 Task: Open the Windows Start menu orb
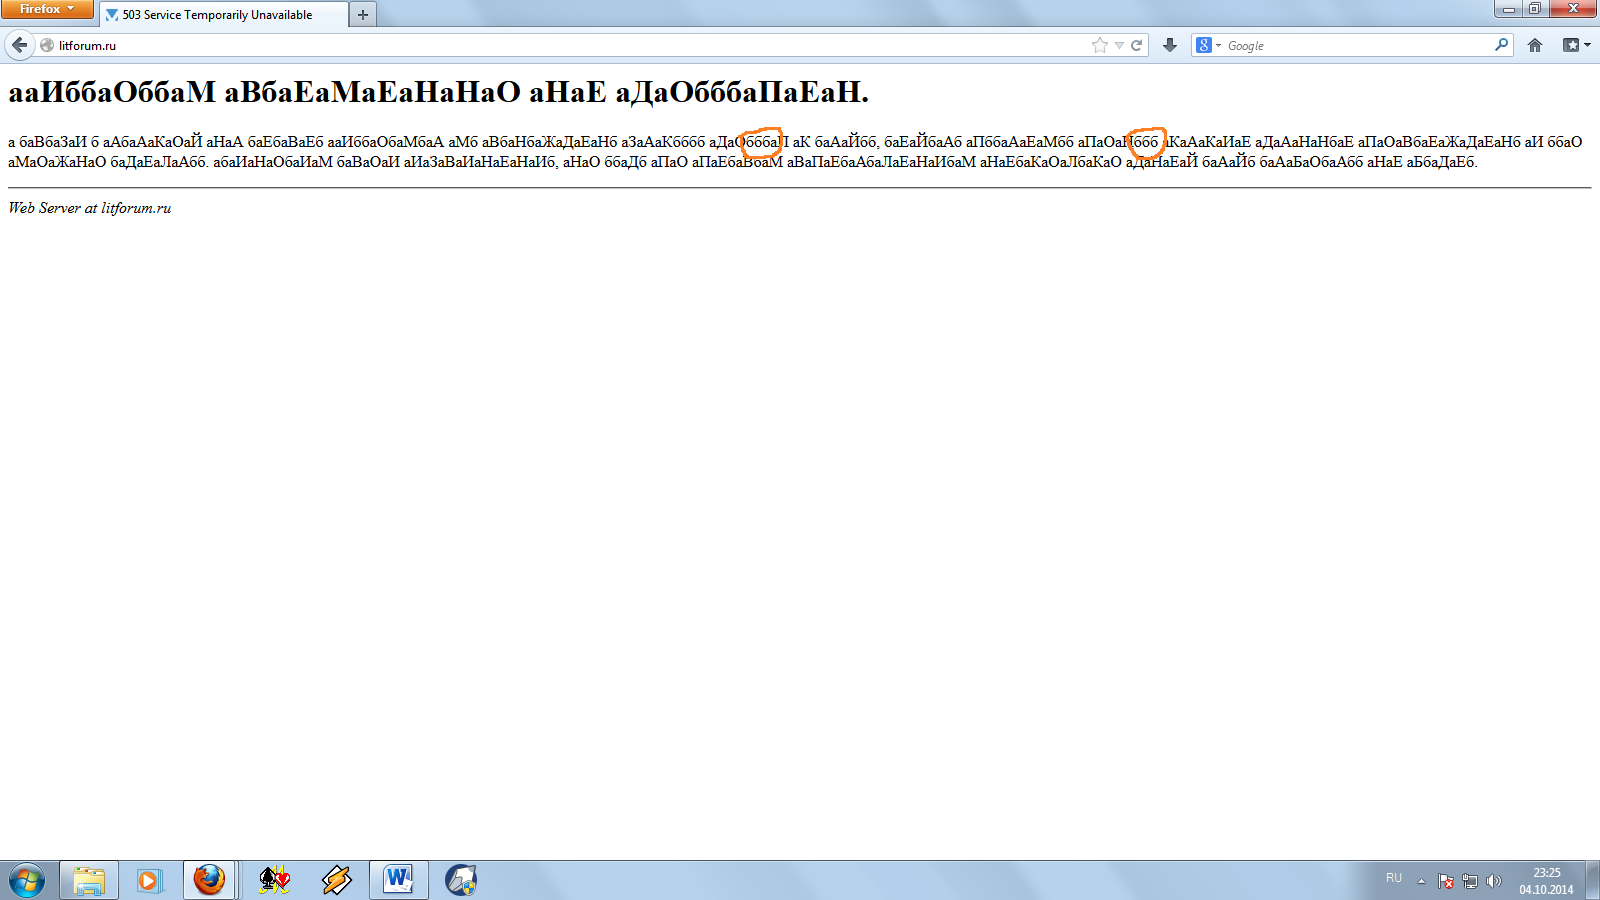[27, 880]
